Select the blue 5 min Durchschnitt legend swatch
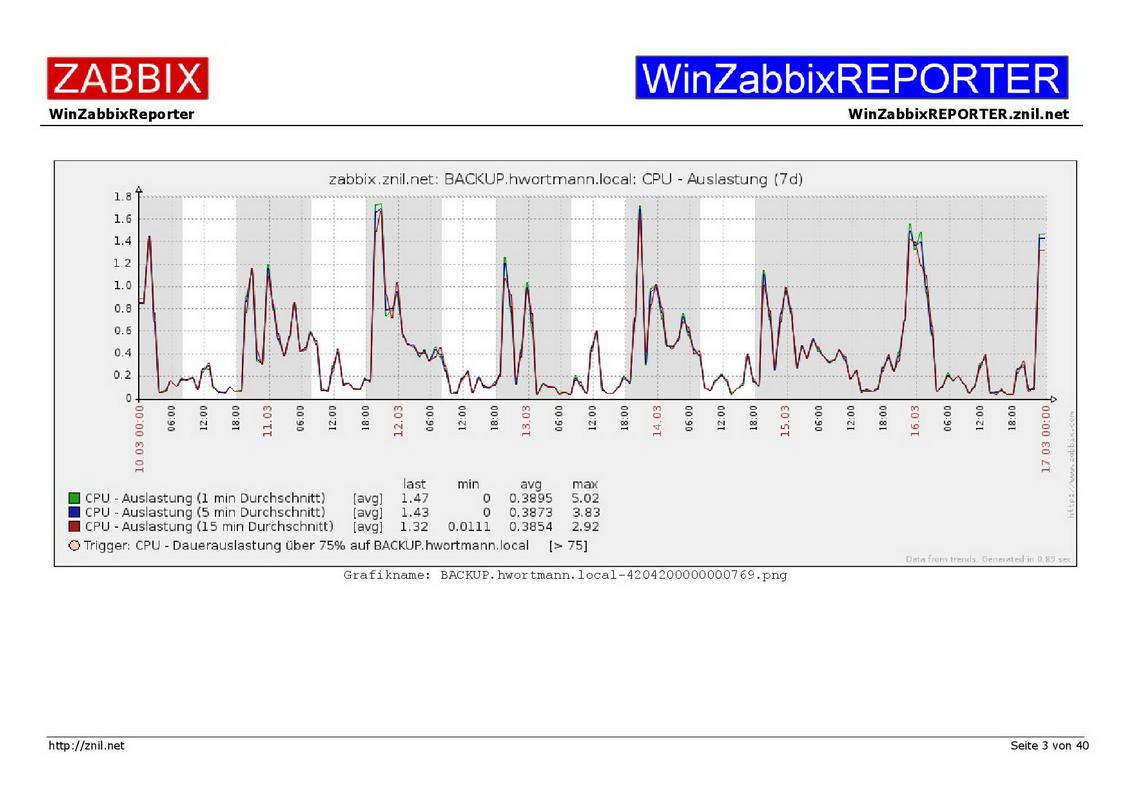 point(74,512)
